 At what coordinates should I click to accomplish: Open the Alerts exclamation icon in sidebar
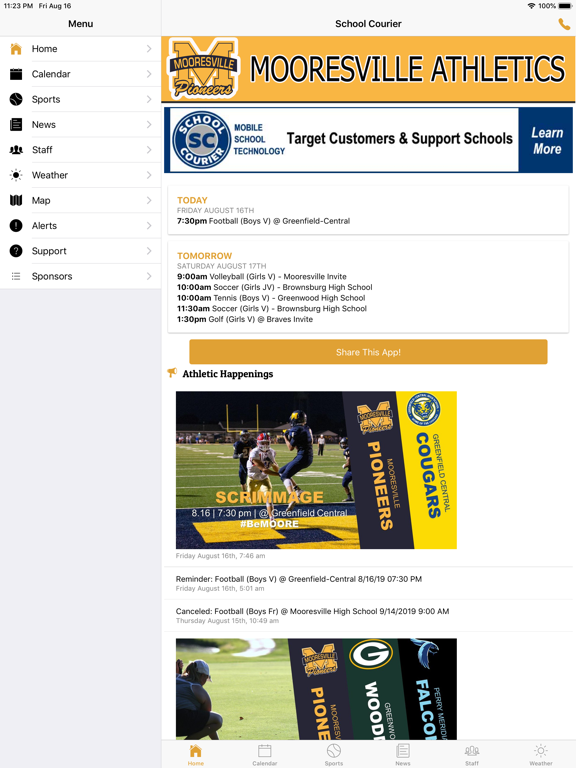pyautogui.click(x=16, y=225)
